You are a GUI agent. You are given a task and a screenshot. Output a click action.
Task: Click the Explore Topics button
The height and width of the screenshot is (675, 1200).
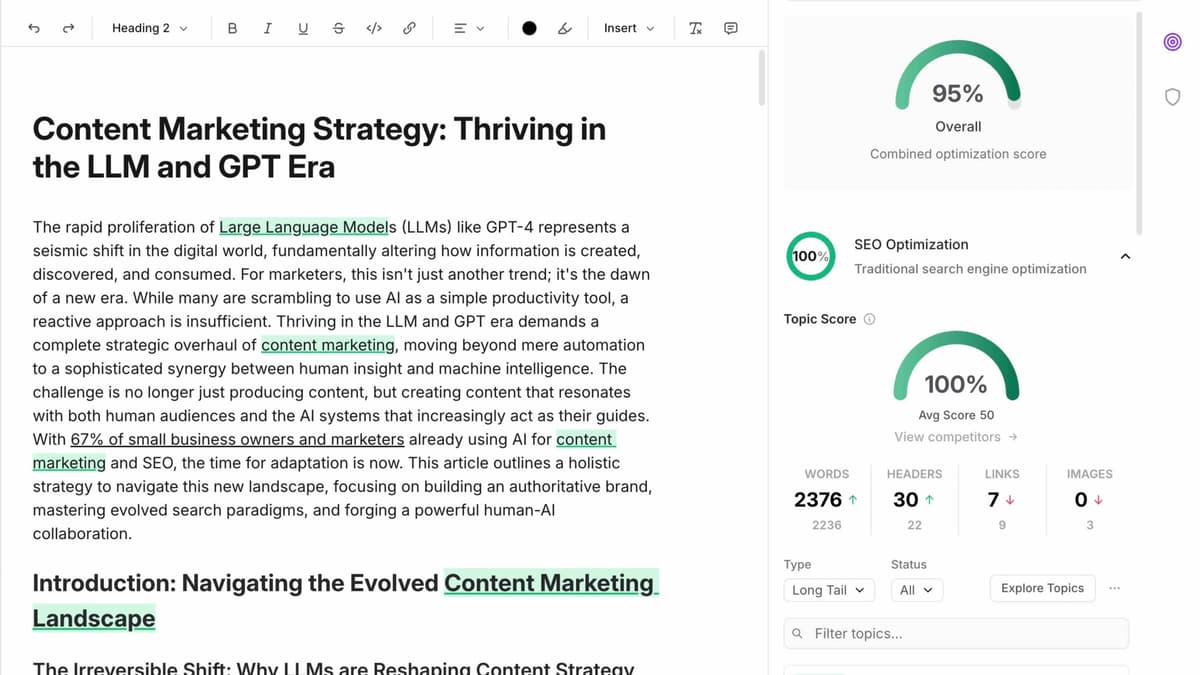tap(1042, 588)
